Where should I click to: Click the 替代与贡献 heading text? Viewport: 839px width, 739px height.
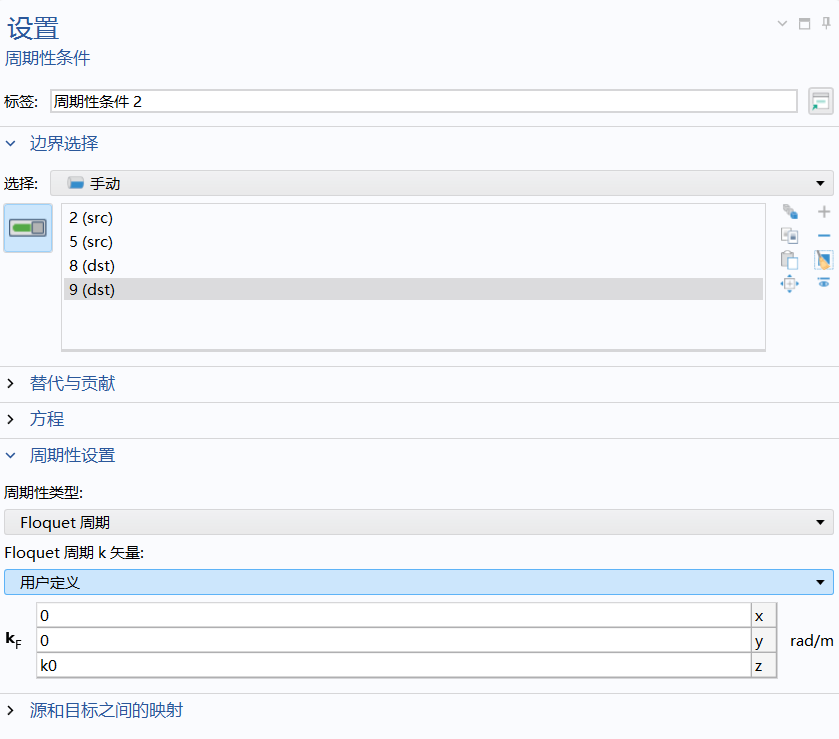72,383
